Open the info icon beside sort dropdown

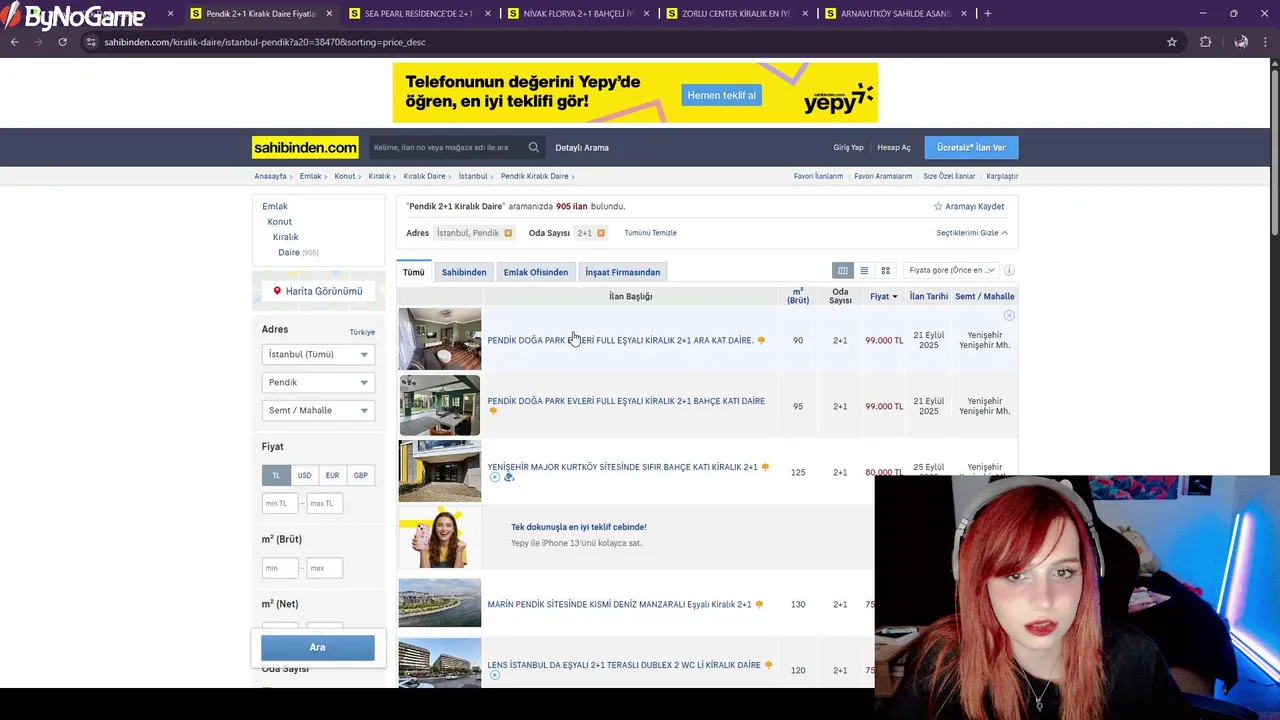(1009, 270)
